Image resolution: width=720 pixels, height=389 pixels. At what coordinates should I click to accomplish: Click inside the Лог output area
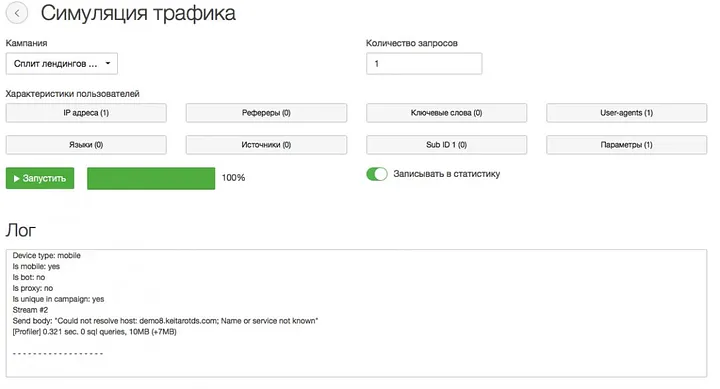[x=356, y=313]
